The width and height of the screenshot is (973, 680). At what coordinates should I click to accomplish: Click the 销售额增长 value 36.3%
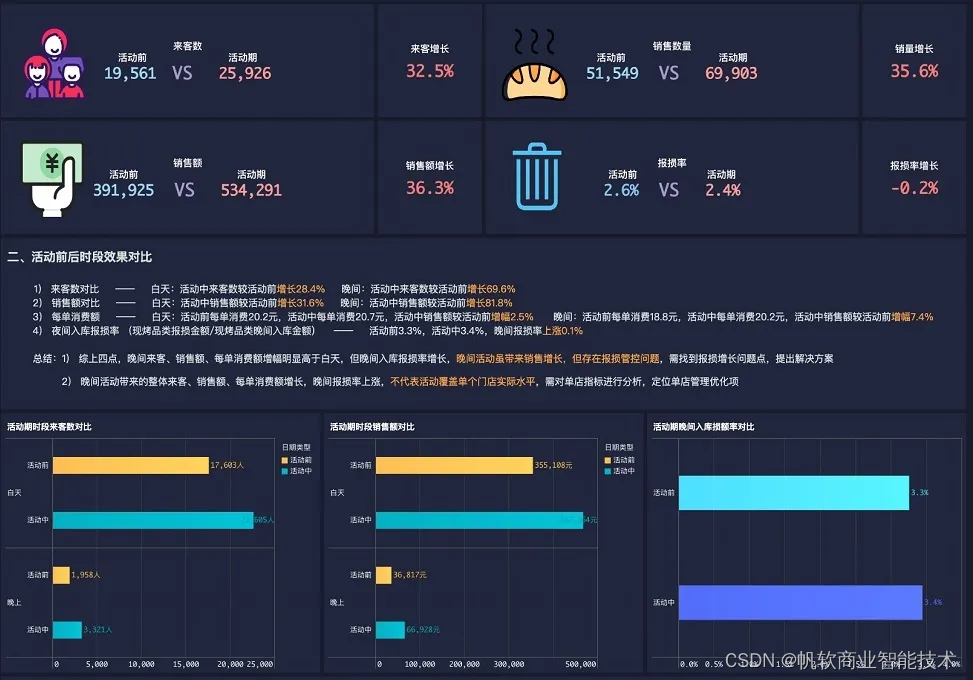pos(430,188)
